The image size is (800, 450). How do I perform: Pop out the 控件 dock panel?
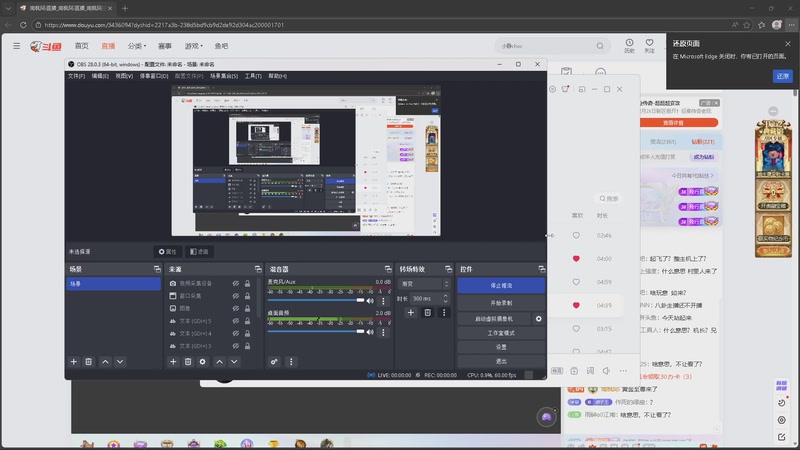[x=541, y=269]
